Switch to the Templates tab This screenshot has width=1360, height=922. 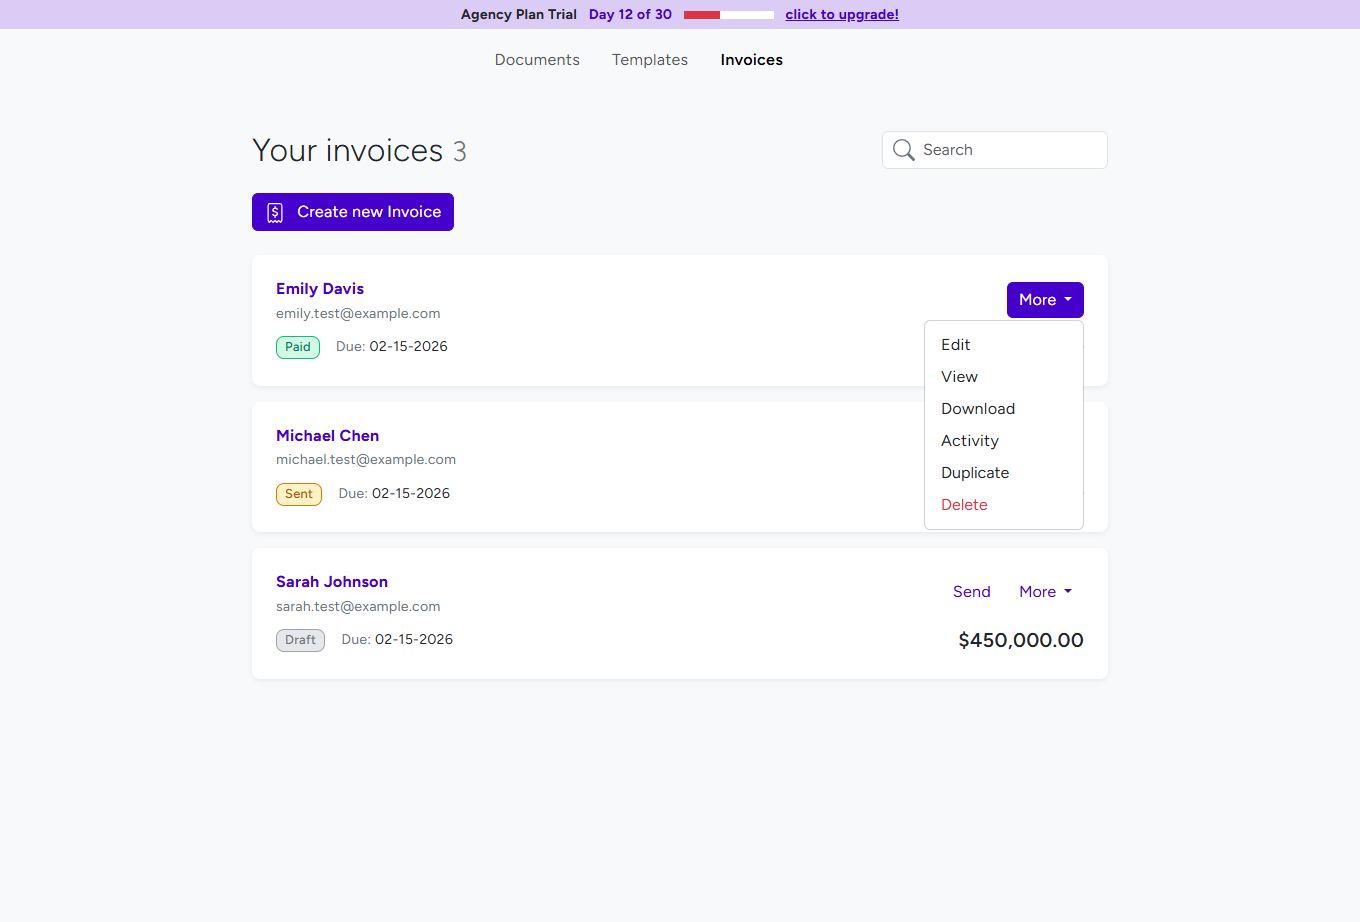[x=649, y=60]
